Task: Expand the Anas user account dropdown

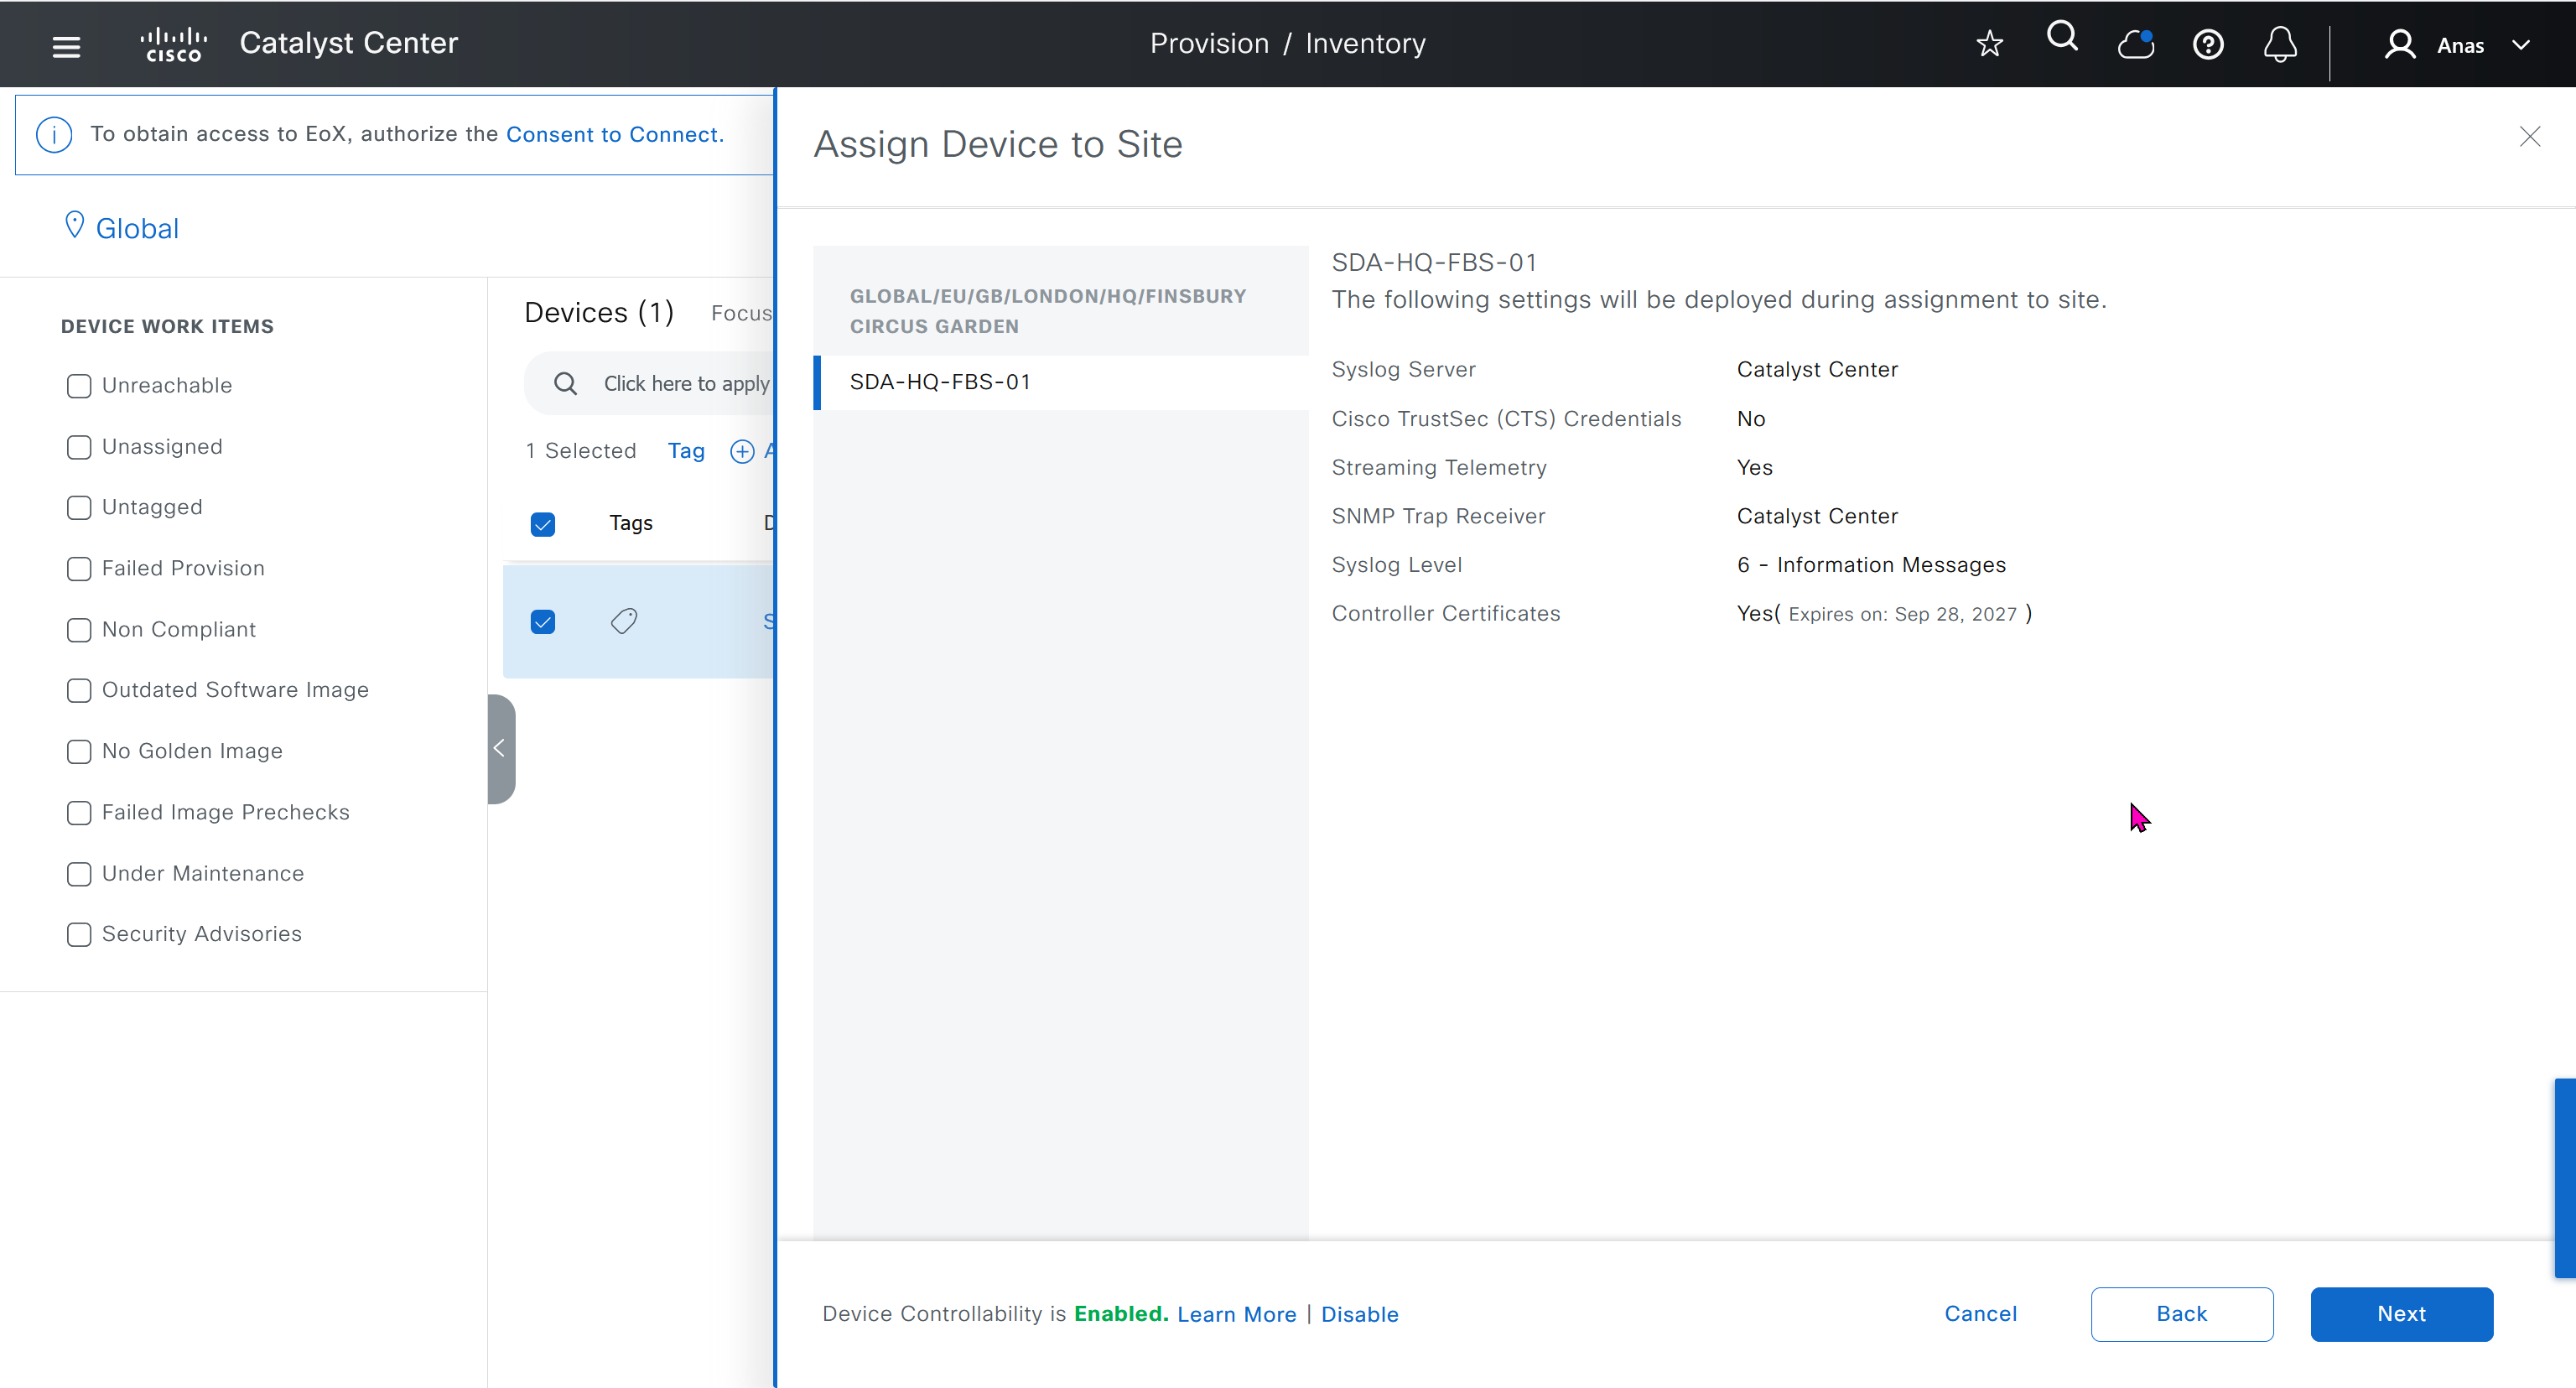Action: (2460, 45)
